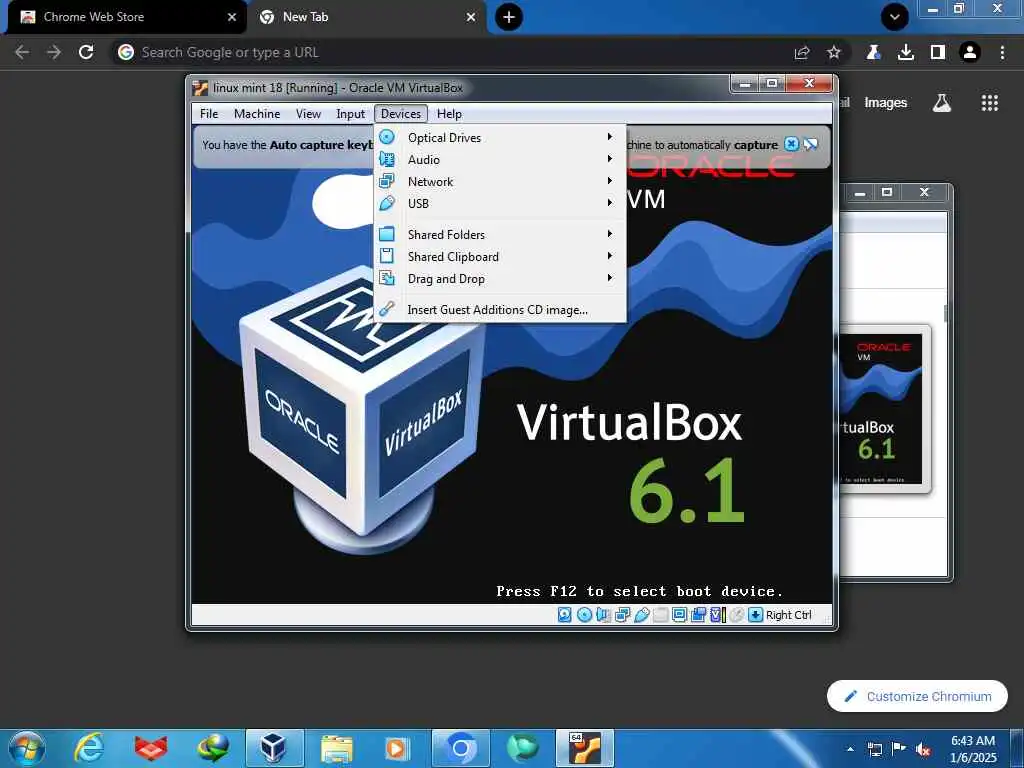Click the Optical Drives disc icon in Devices menu

click(x=387, y=137)
